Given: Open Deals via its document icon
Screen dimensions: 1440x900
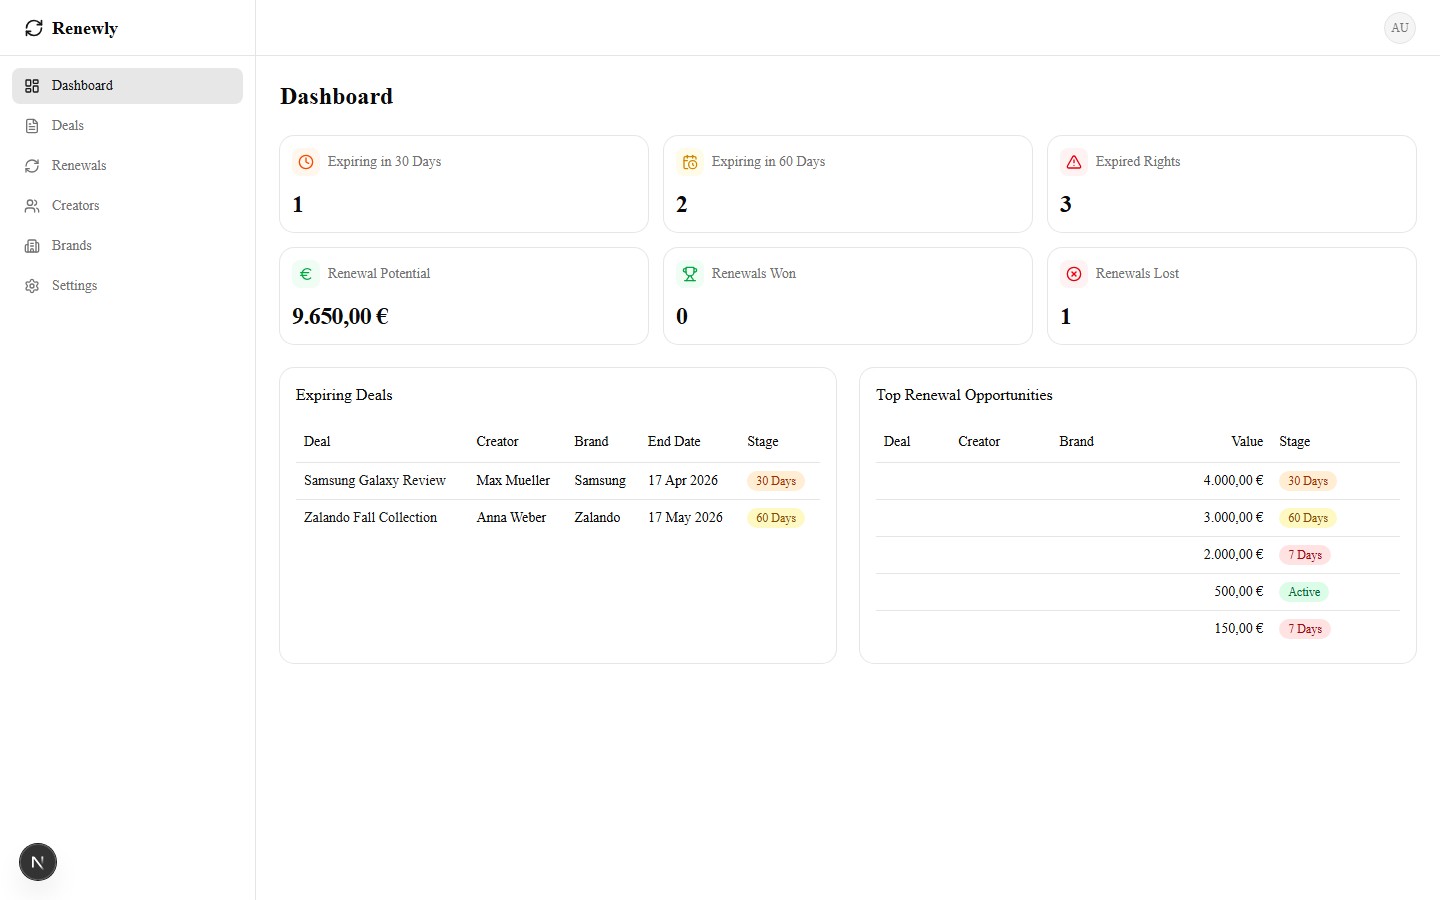Looking at the screenshot, I should tap(31, 125).
